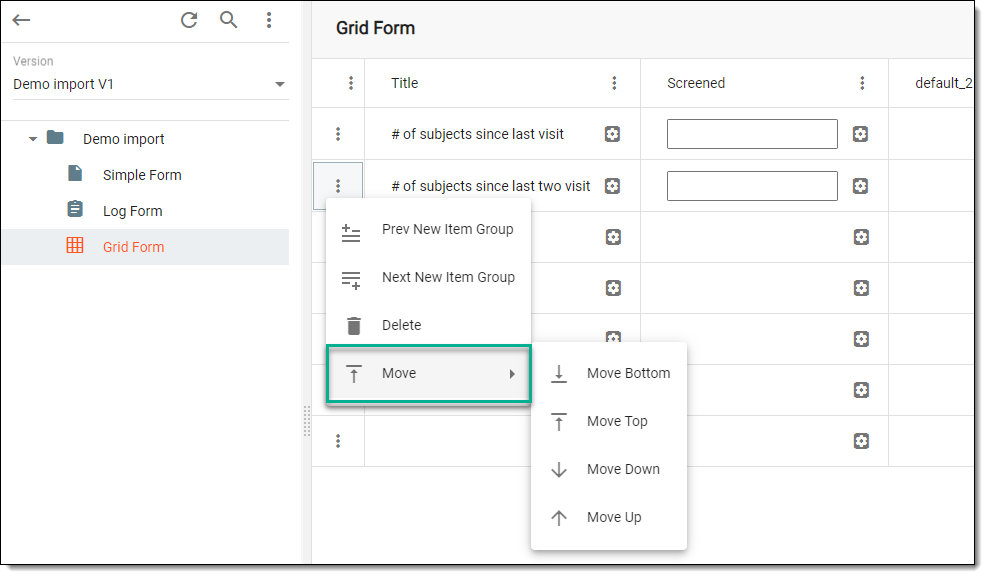Open Screened cell settings for 'since last two visit' row
This screenshot has width=987, height=577.
point(860,186)
